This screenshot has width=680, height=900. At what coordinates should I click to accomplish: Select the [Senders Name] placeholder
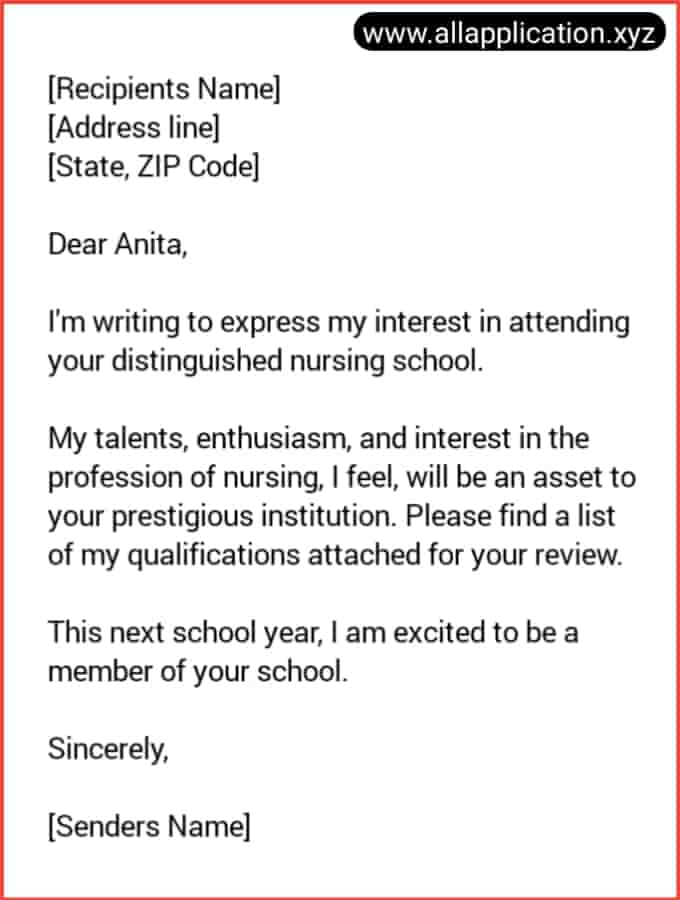pos(149,827)
